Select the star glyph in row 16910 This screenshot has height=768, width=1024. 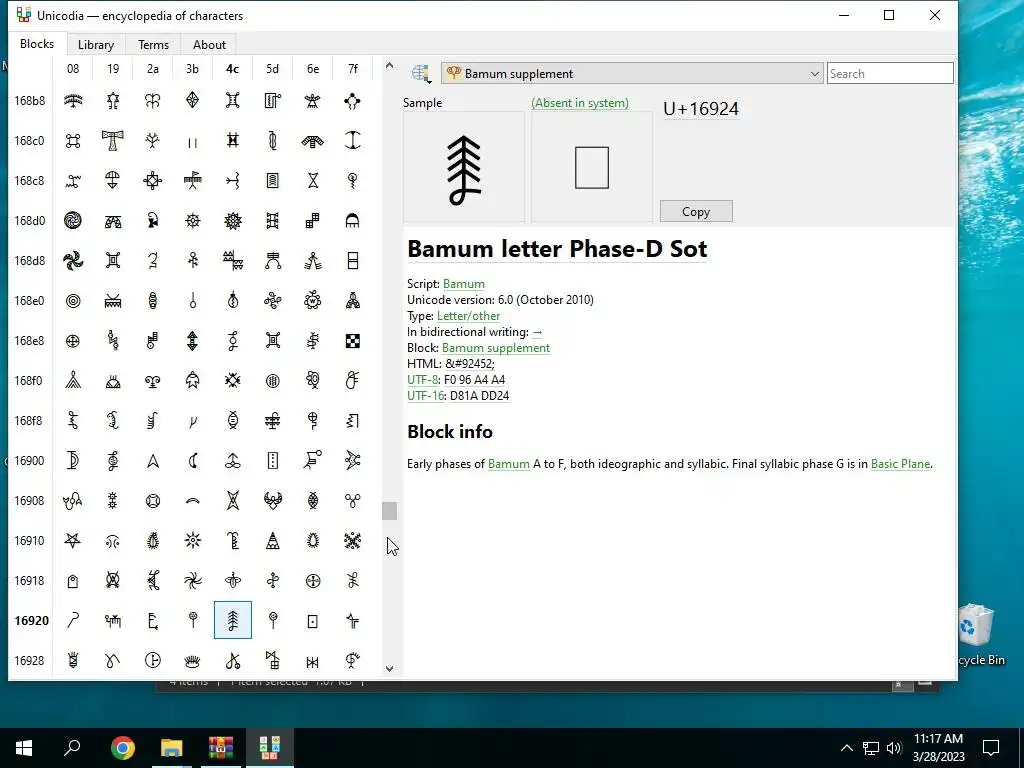tap(73, 540)
